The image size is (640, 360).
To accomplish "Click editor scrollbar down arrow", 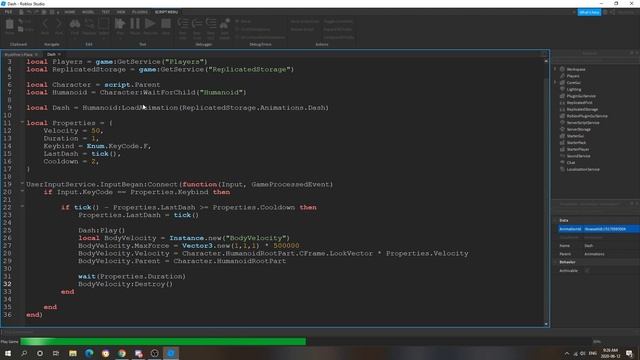I will click(546, 324).
